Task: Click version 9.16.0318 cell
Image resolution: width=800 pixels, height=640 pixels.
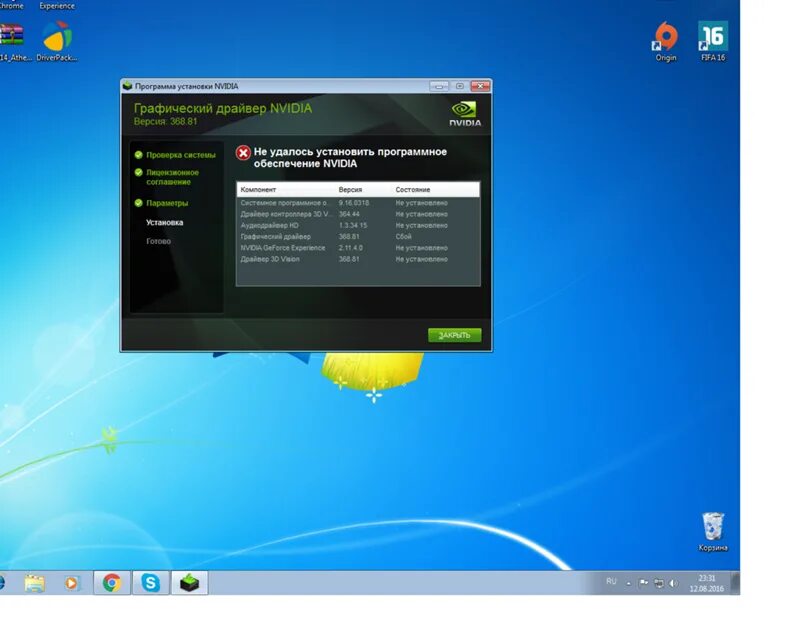Action: pos(354,203)
